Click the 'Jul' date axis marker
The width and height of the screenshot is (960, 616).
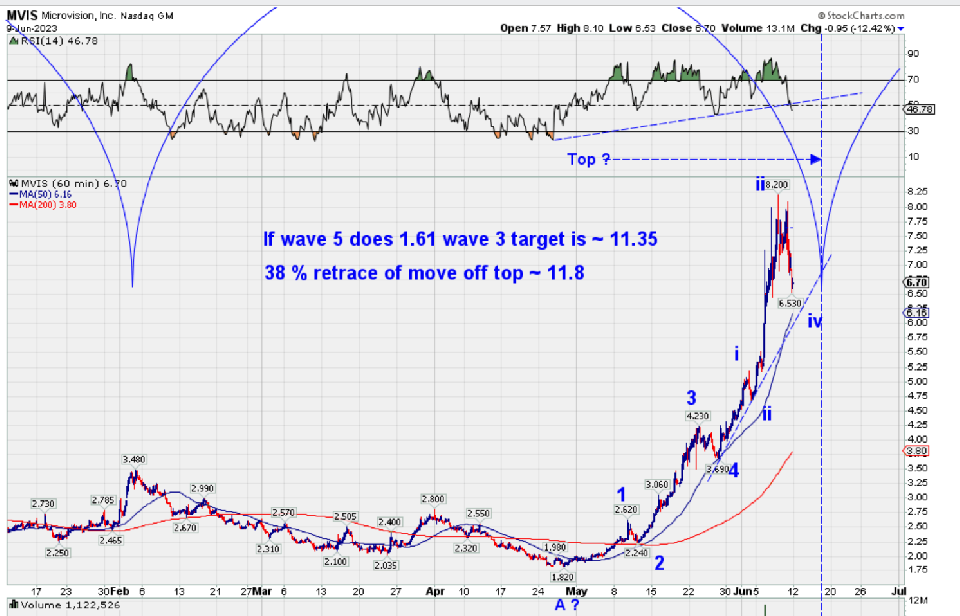click(x=897, y=590)
